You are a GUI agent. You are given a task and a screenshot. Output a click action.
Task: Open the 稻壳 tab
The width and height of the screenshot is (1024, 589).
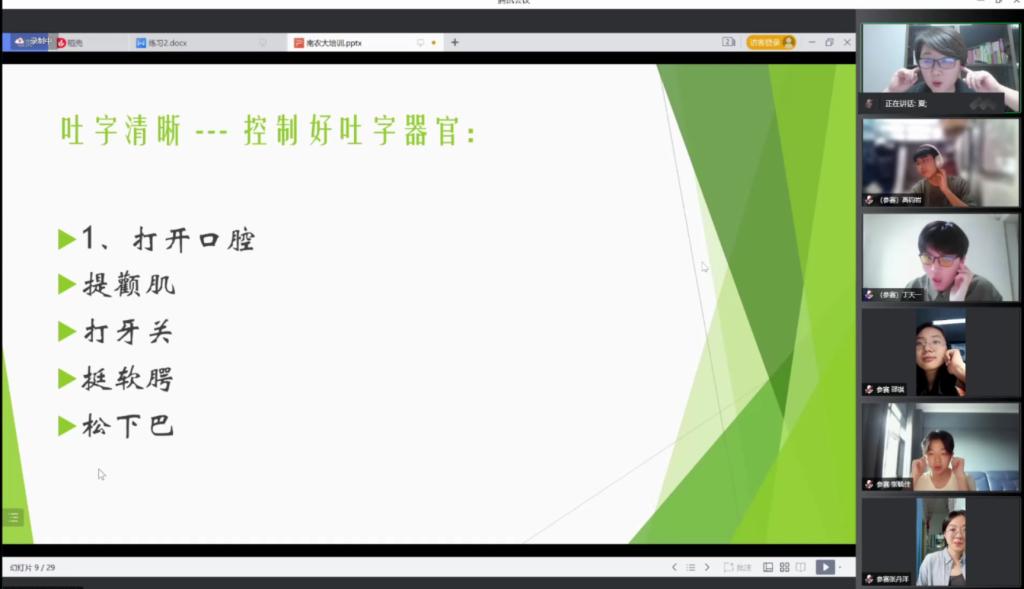tap(74, 43)
